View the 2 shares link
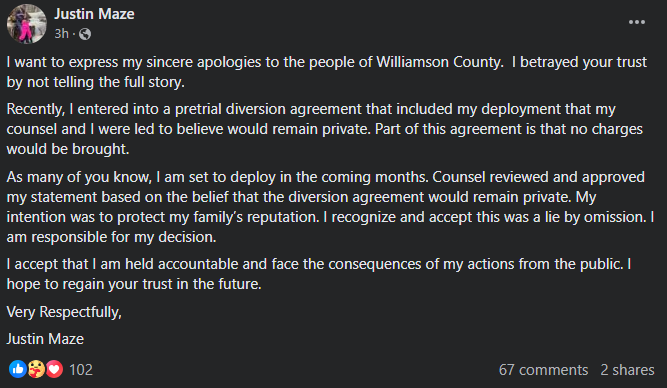 [627, 370]
